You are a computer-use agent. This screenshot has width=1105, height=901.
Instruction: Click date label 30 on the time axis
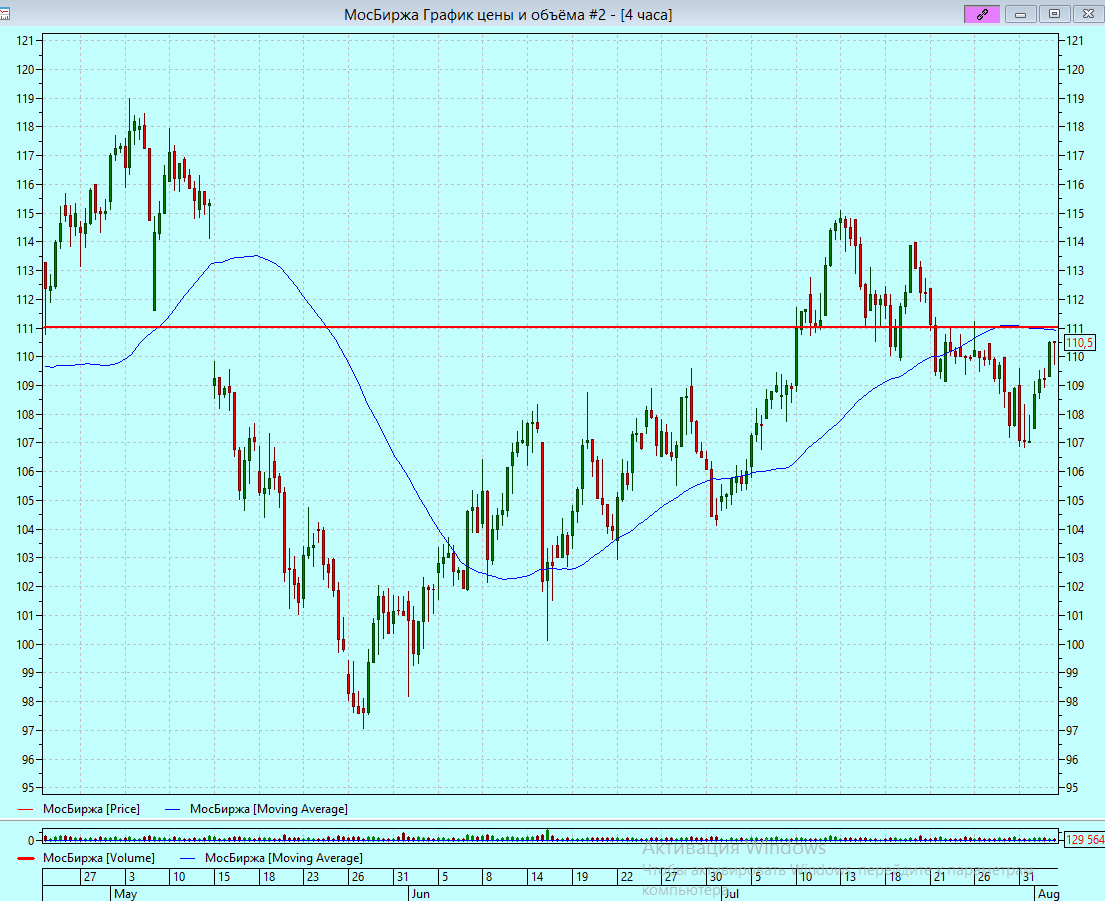click(716, 877)
